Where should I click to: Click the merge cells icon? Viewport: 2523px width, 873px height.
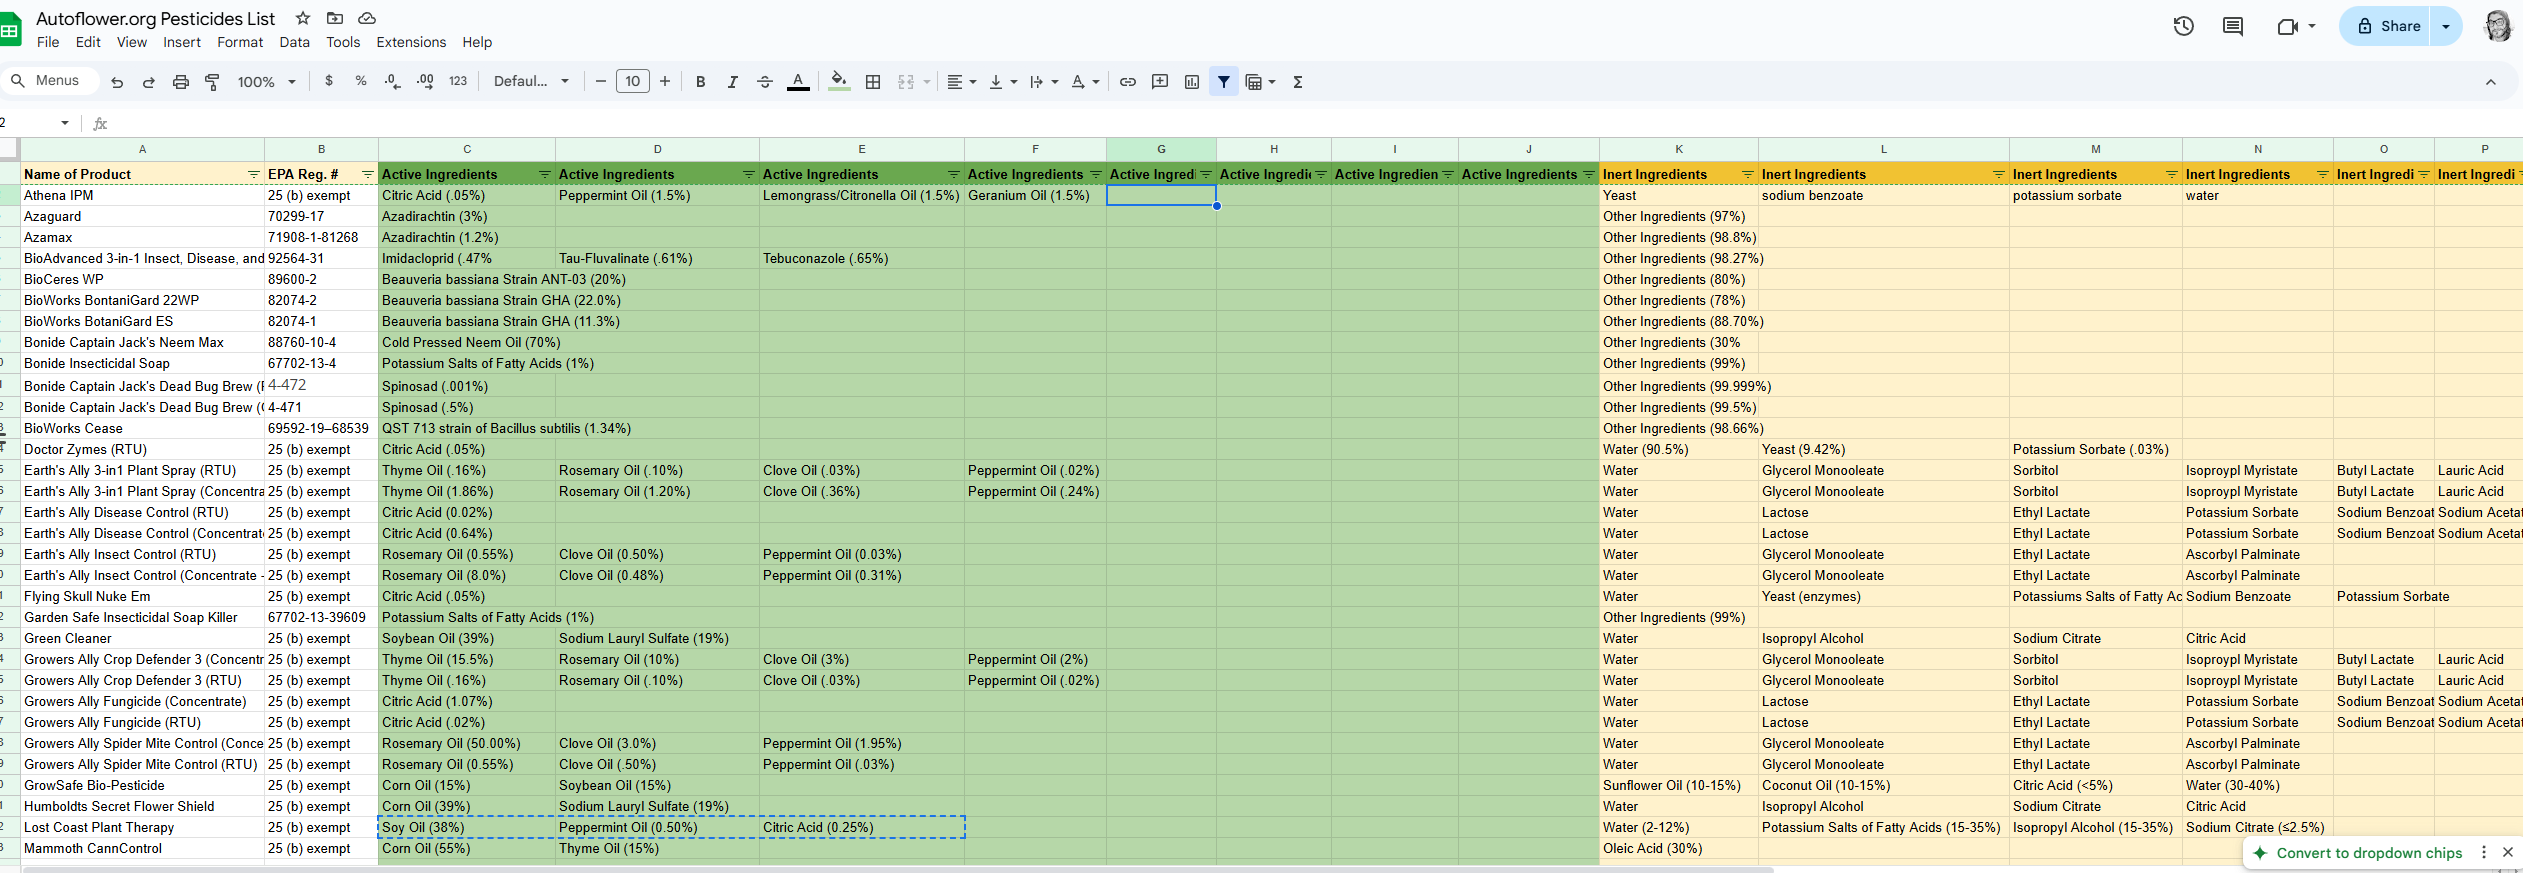pyautogui.click(x=906, y=82)
